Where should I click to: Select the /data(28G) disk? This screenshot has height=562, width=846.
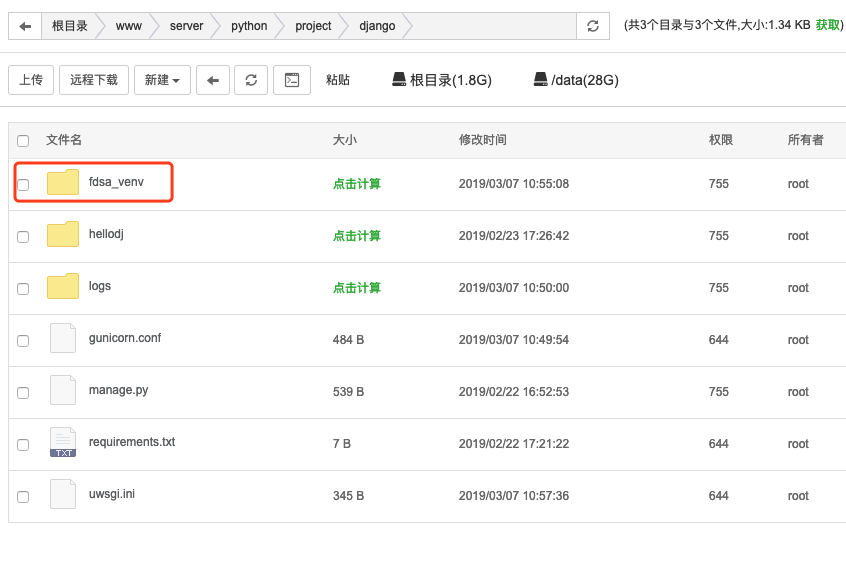(576, 80)
